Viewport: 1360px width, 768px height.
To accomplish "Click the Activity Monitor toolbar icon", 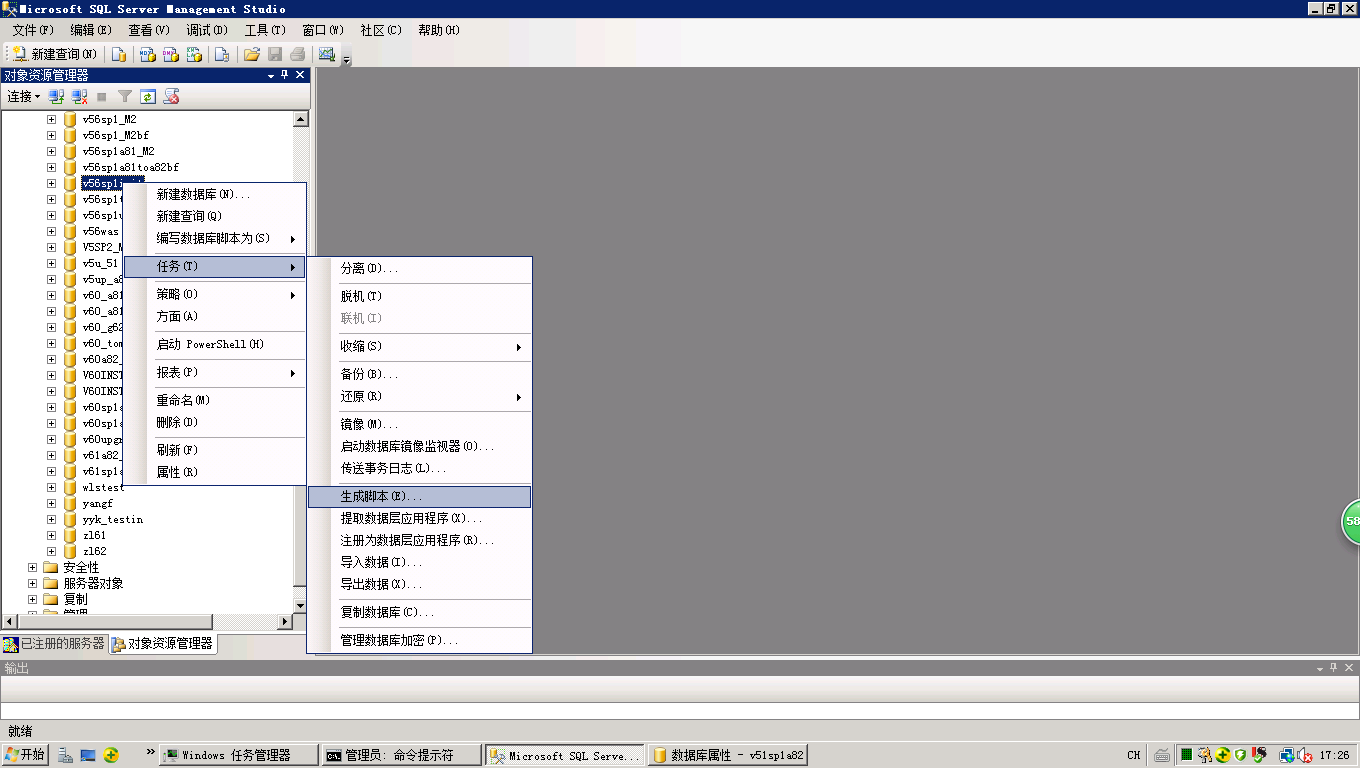I will (x=326, y=54).
